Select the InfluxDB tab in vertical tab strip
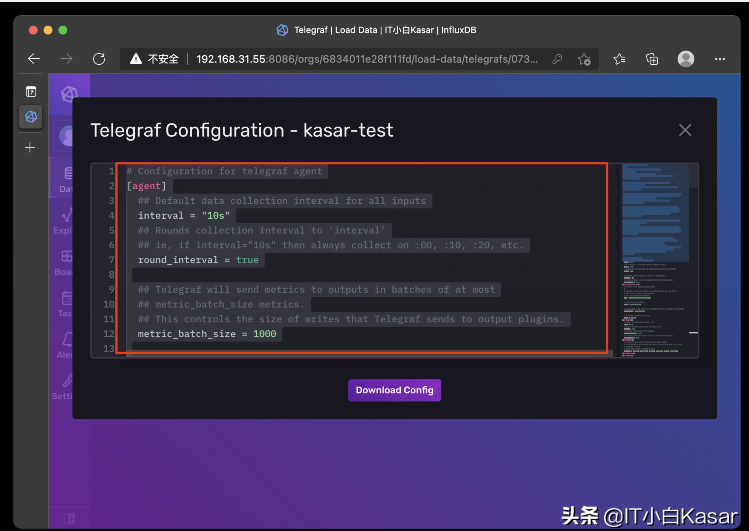The width and height of the screenshot is (749, 531). 31,117
